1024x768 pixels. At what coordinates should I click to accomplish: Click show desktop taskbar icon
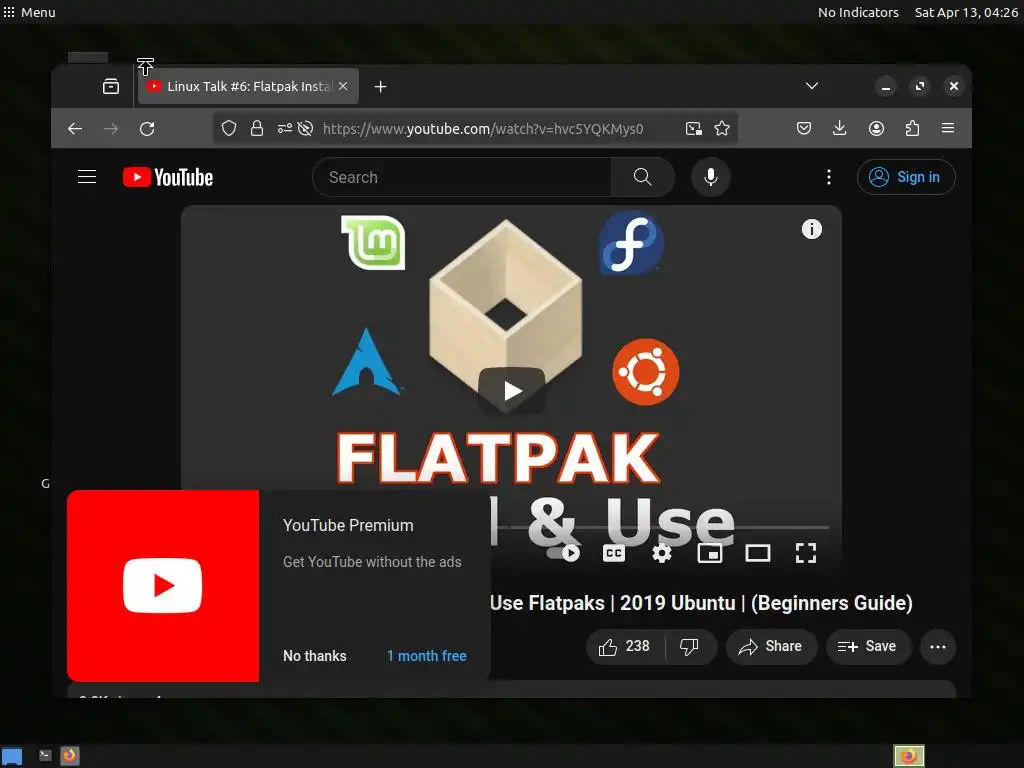tap(12, 756)
